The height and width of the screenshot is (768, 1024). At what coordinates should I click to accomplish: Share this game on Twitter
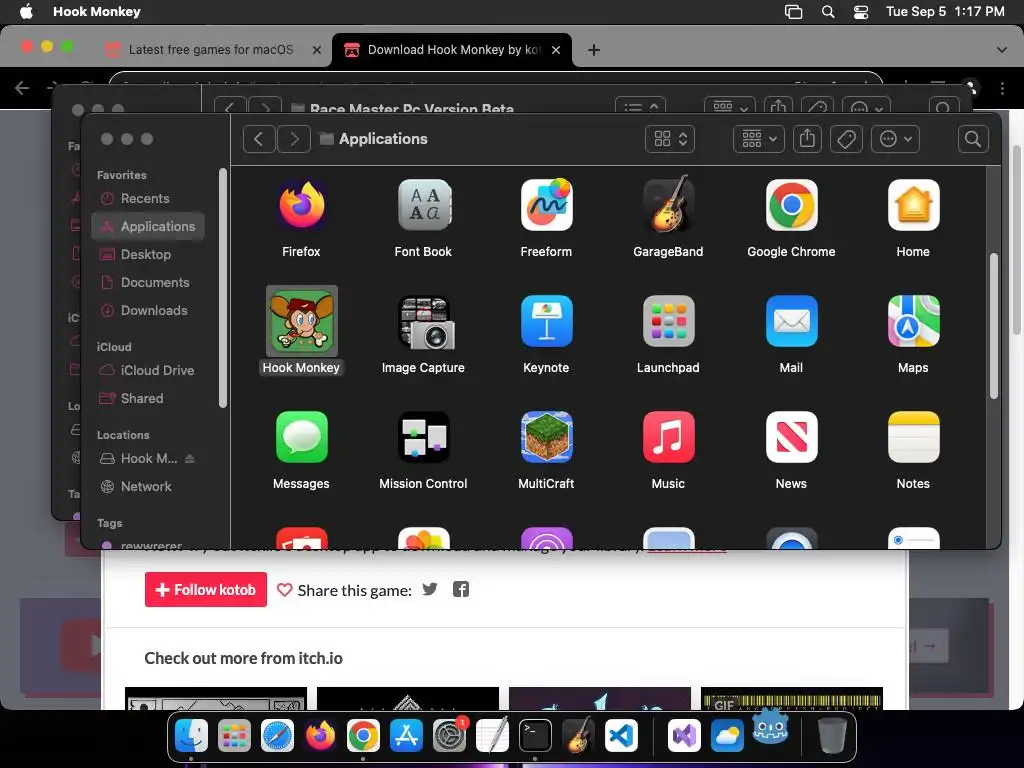(x=430, y=589)
